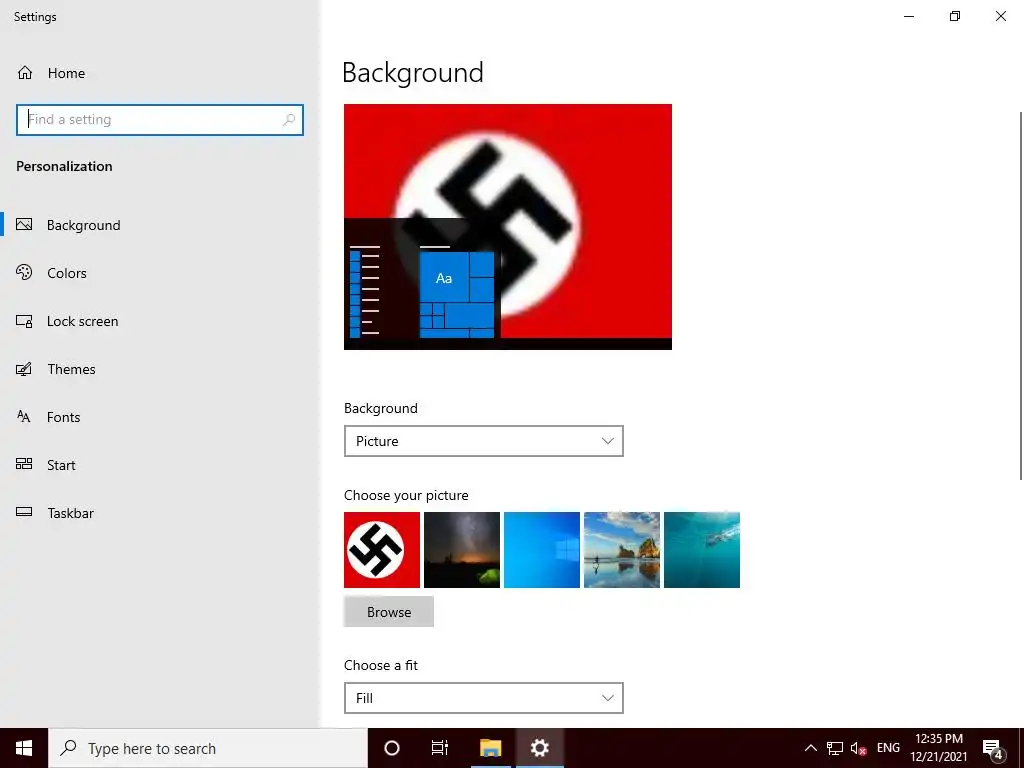Click the taskbar Type here to search box

click(208, 748)
